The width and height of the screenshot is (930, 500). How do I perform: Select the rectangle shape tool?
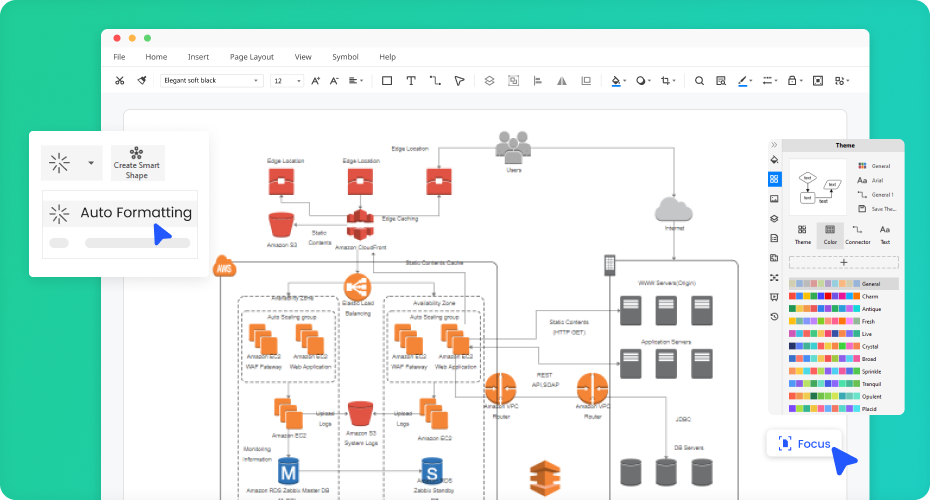pos(387,81)
